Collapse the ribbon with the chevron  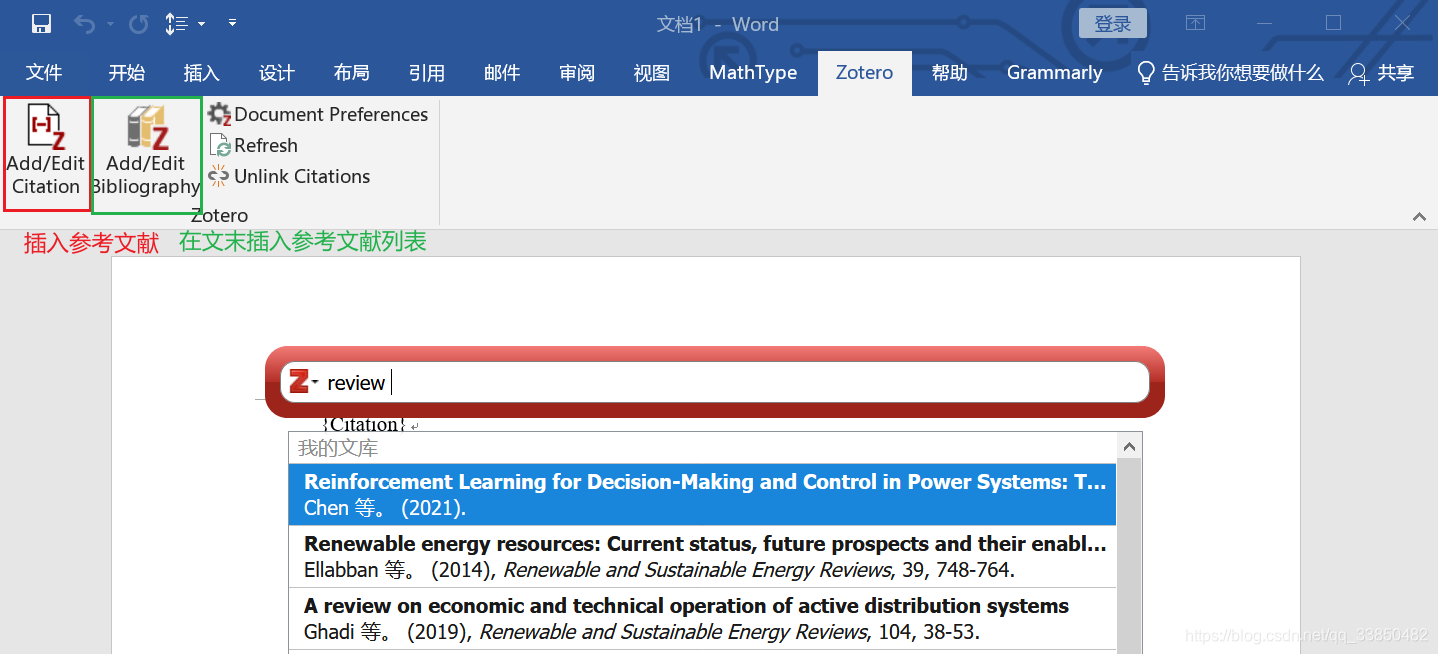click(x=1418, y=216)
